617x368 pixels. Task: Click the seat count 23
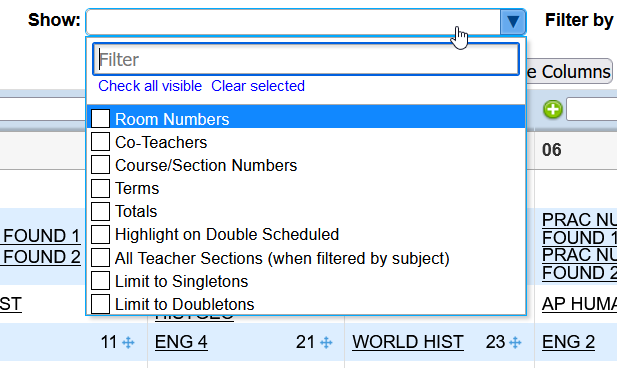(x=495, y=342)
